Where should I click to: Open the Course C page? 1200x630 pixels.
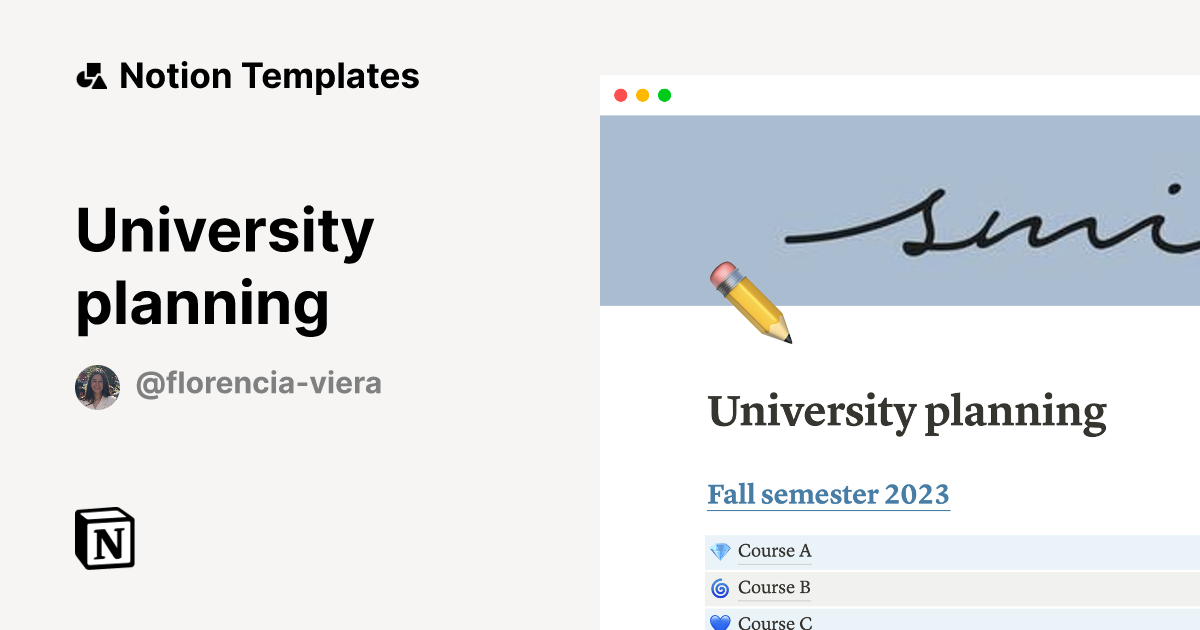click(774, 622)
